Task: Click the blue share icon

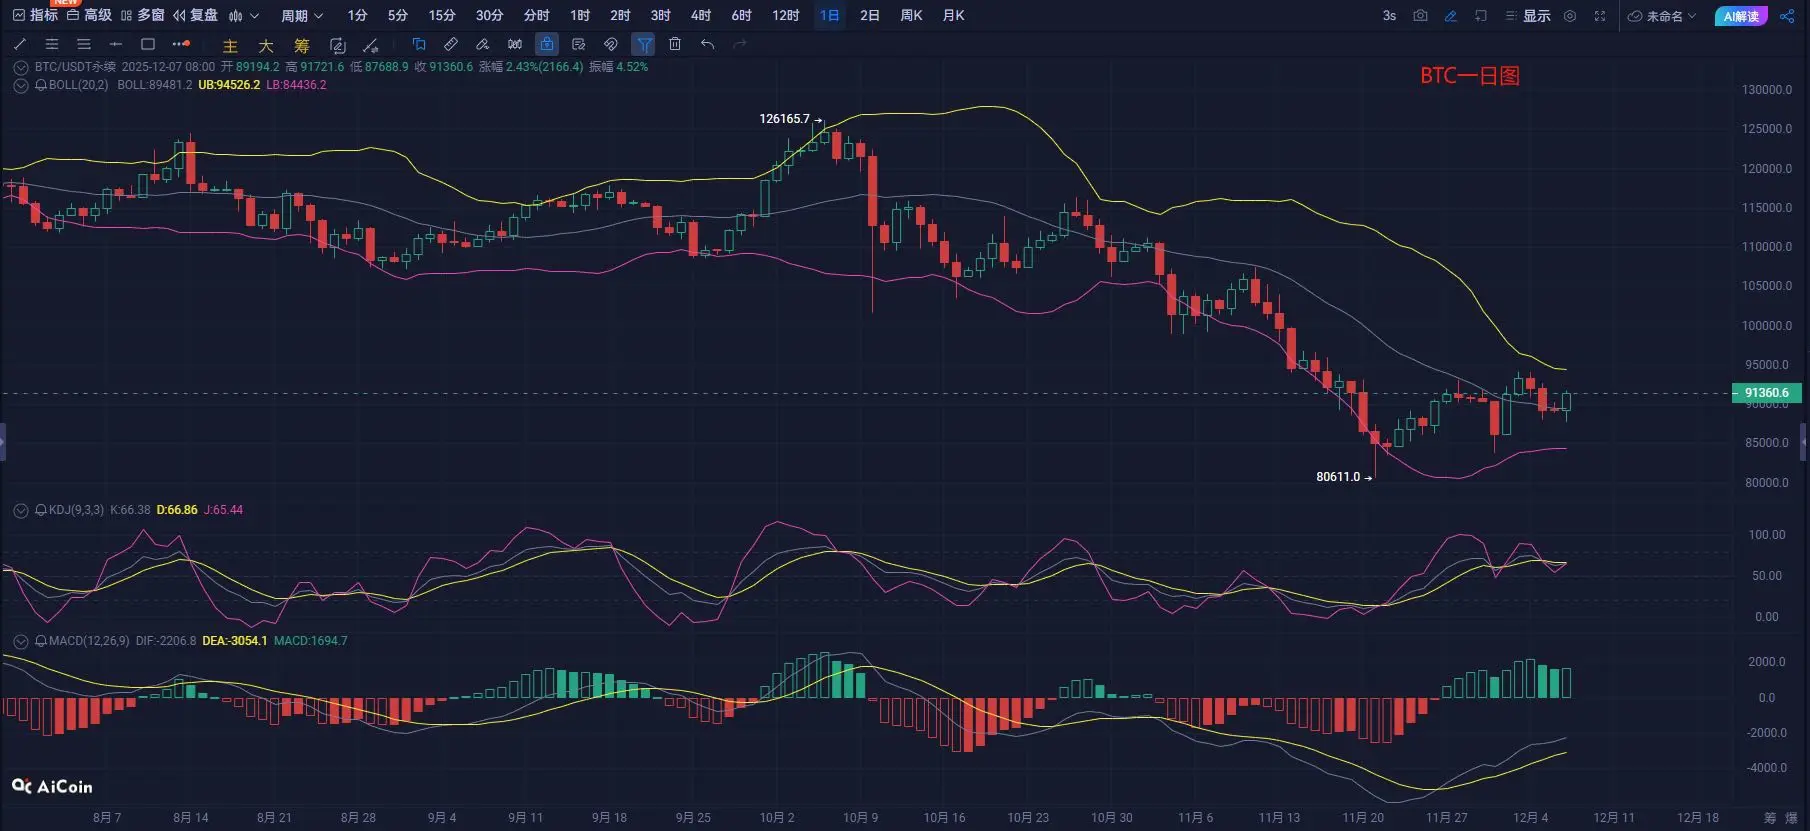Action: point(1787,16)
